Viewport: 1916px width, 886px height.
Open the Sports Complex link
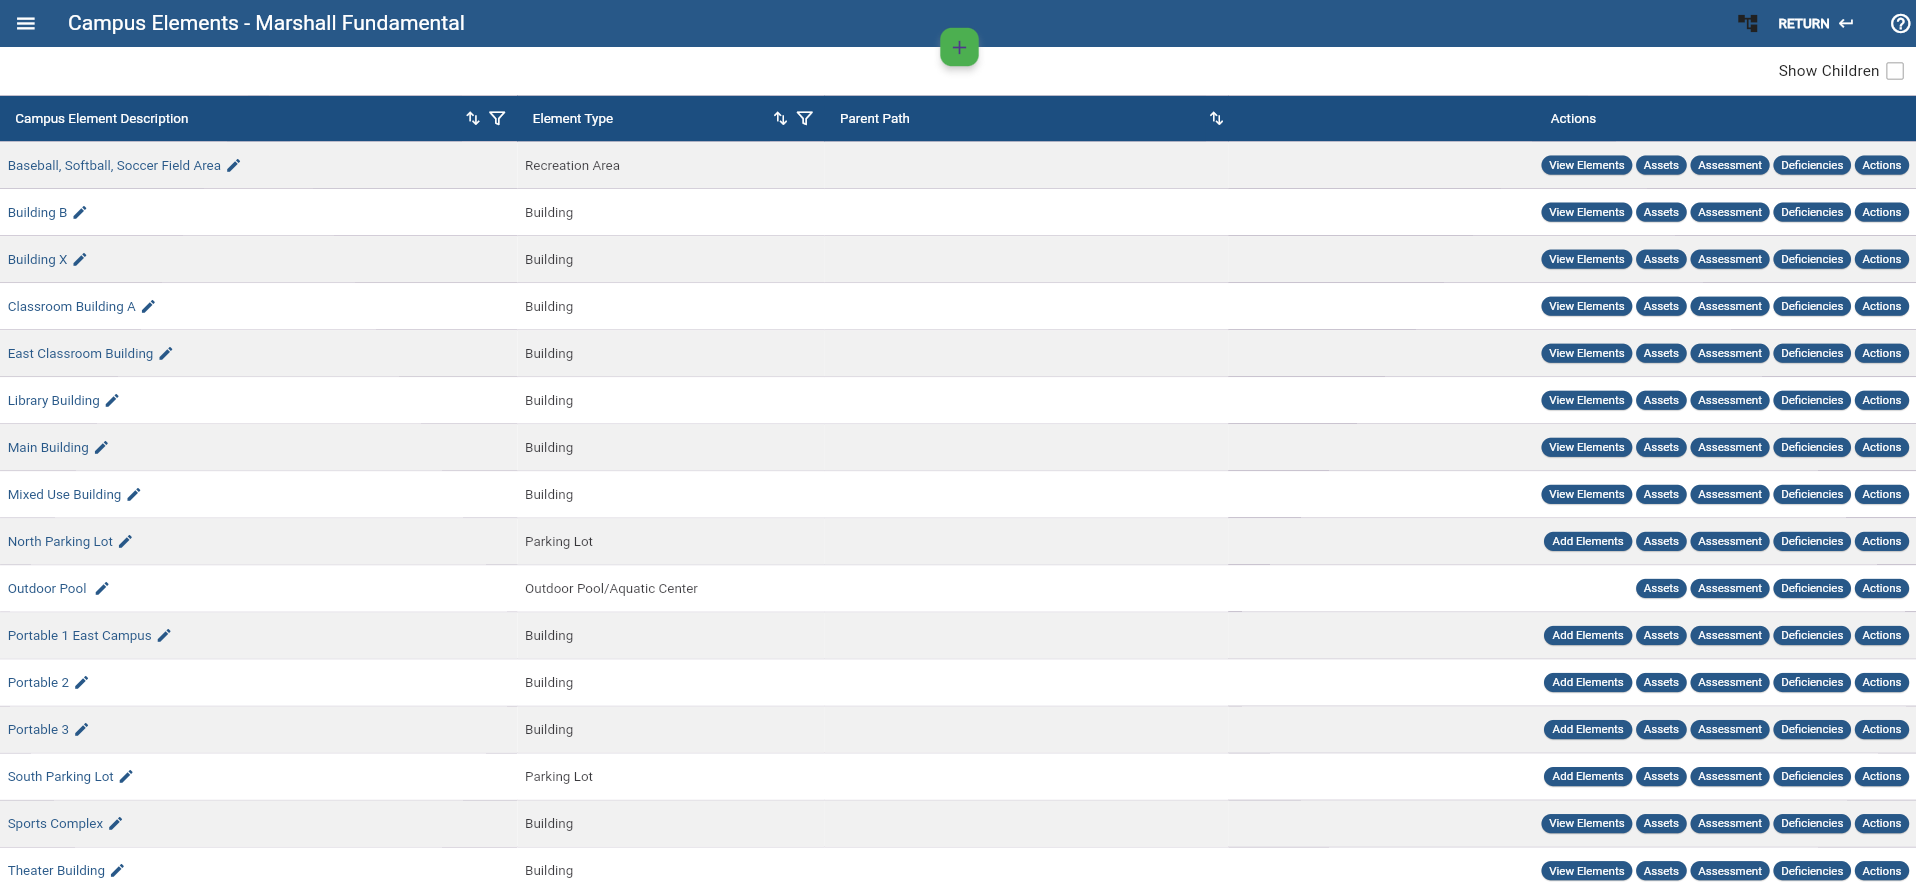(x=55, y=823)
